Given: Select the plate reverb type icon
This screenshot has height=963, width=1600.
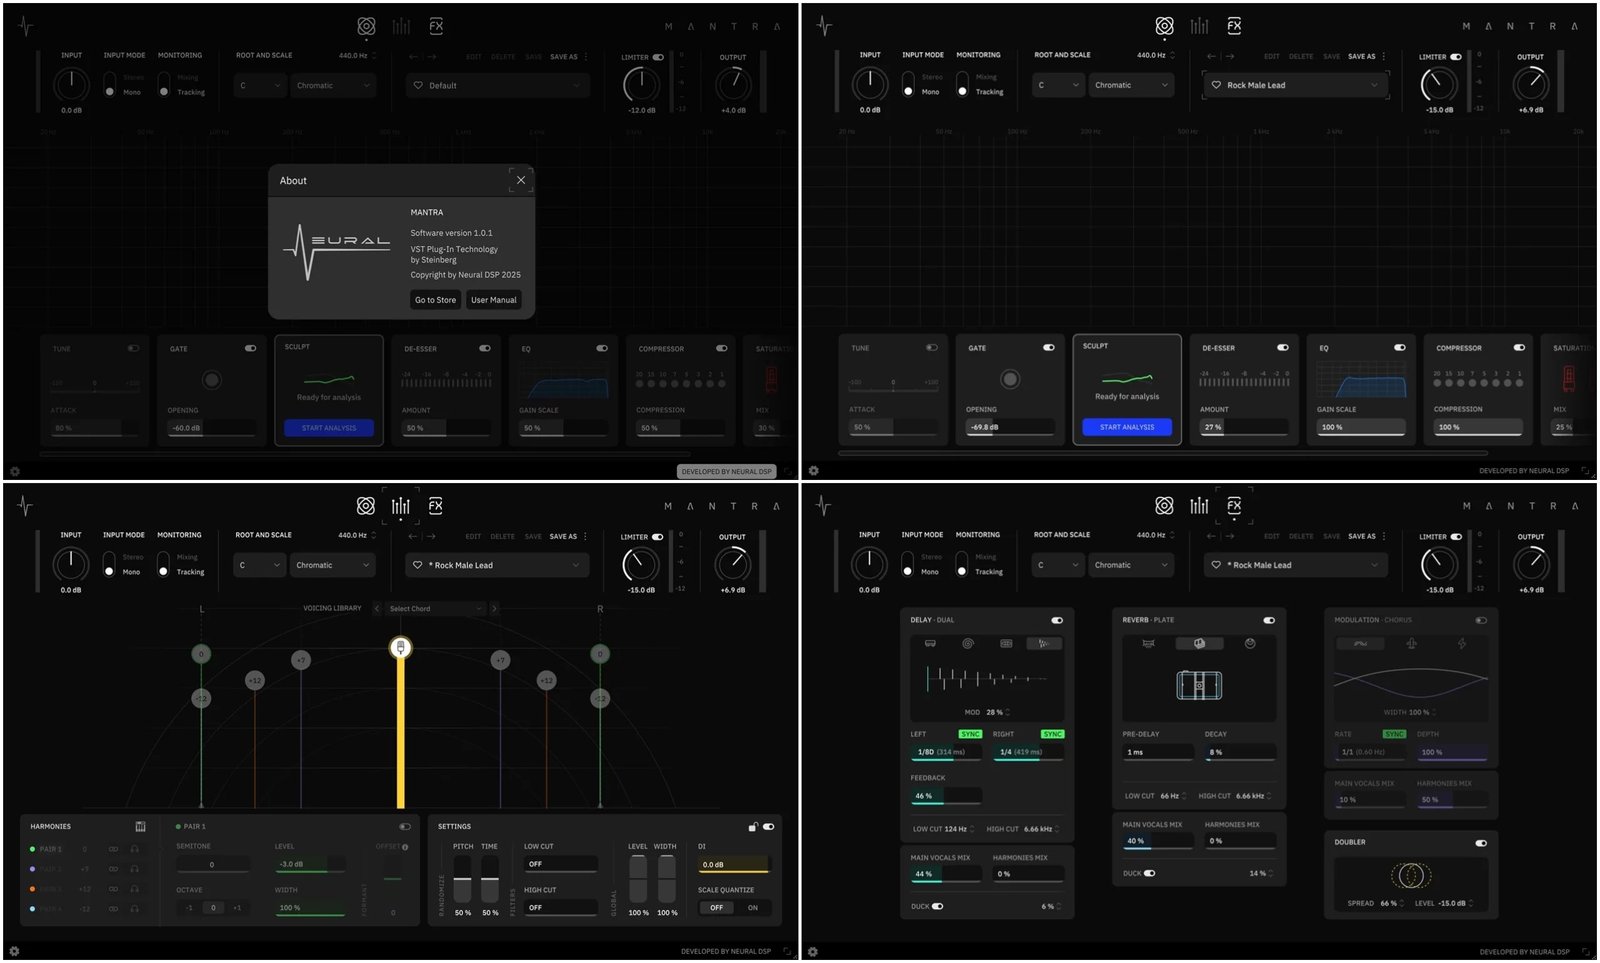Looking at the screenshot, I should pyautogui.click(x=1198, y=644).
